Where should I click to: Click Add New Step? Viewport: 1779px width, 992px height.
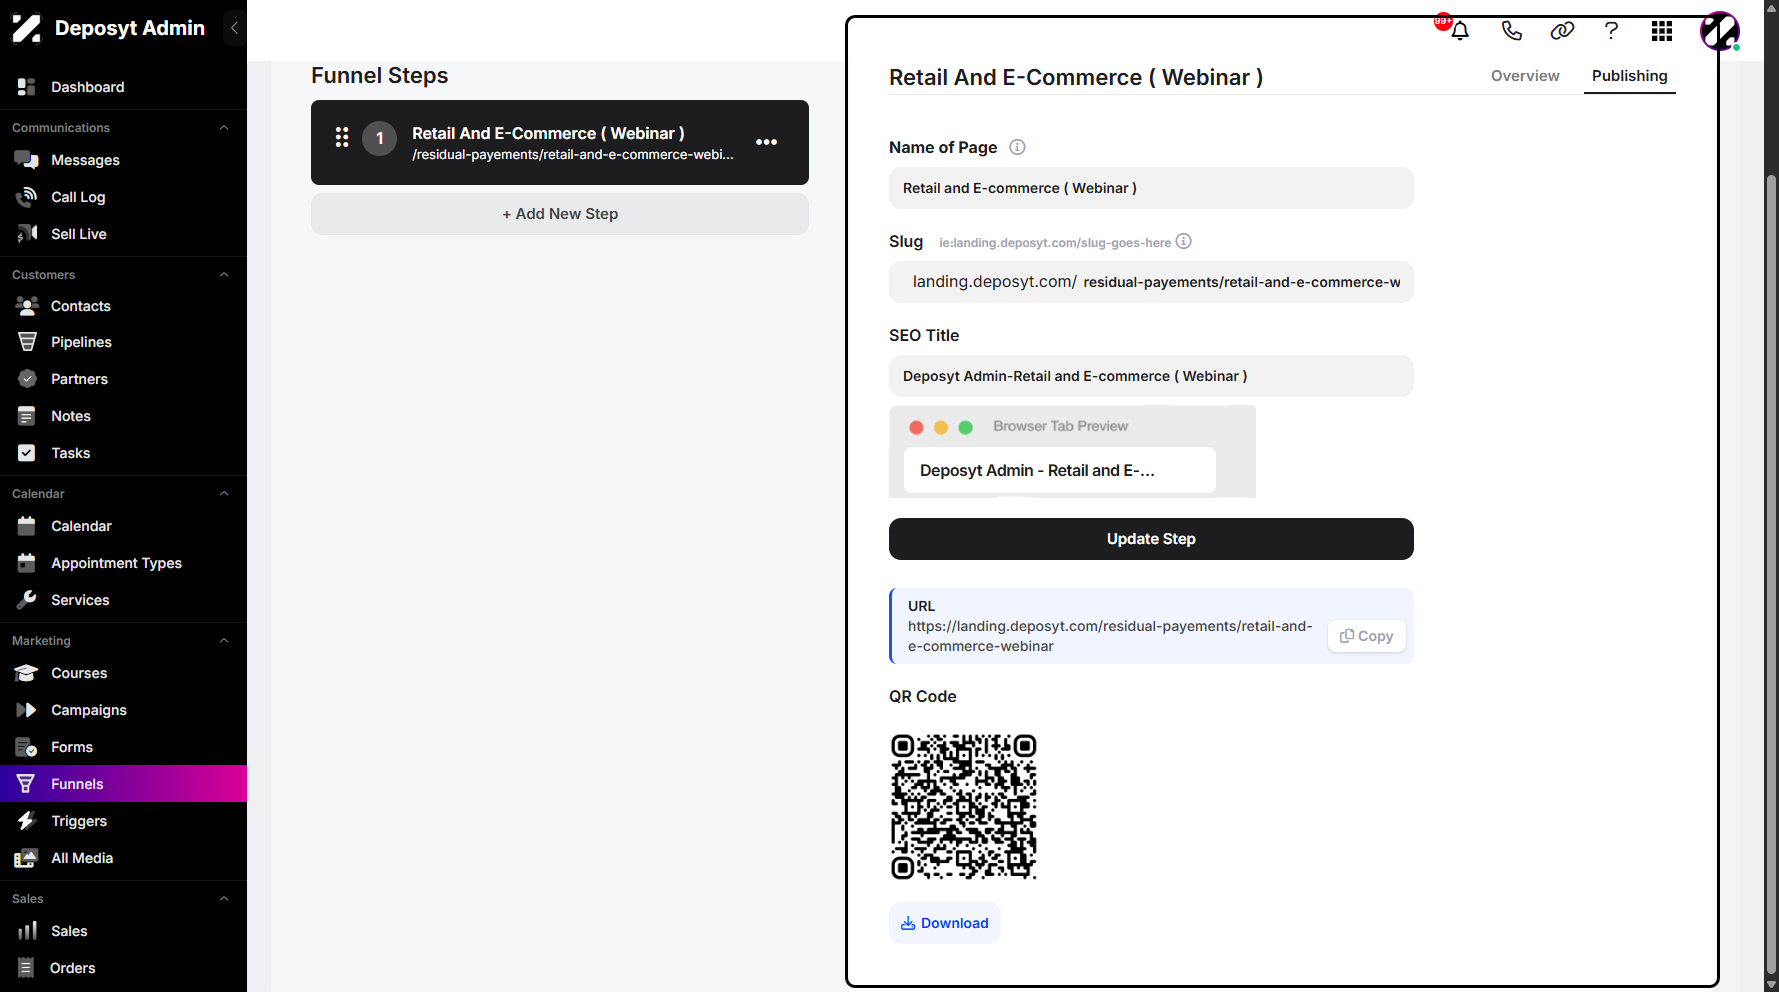tap(560, 214)
